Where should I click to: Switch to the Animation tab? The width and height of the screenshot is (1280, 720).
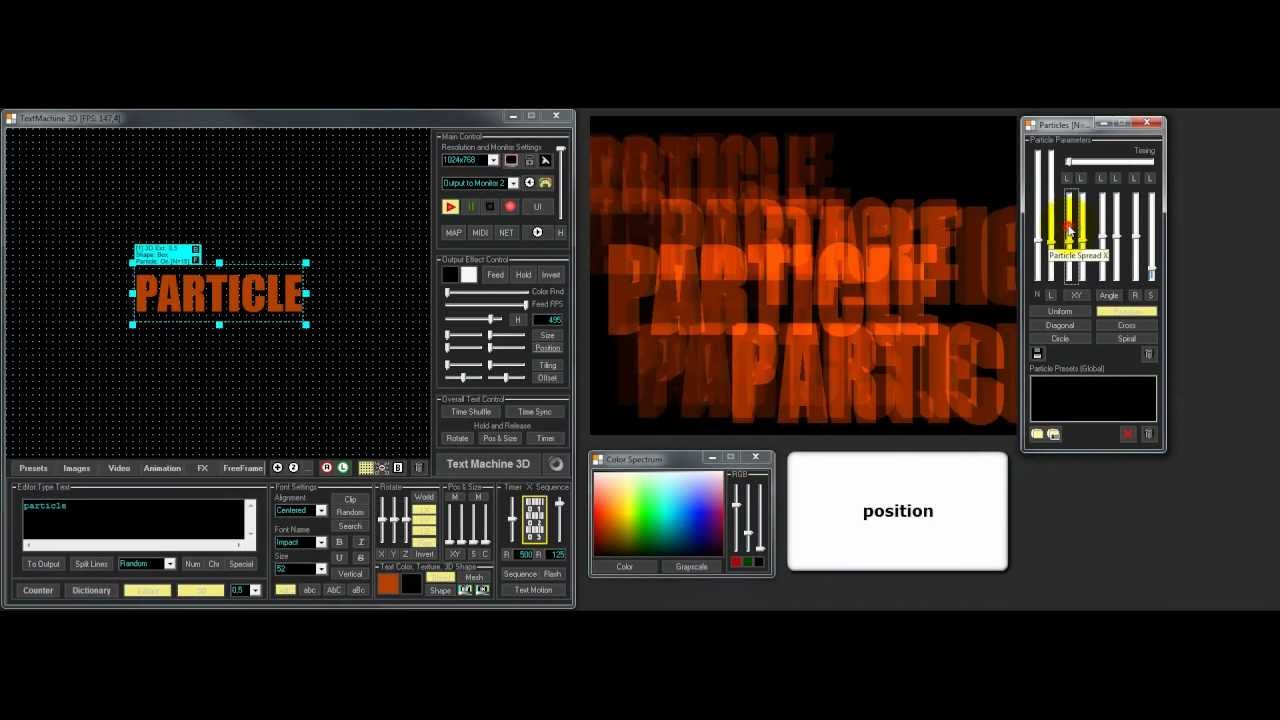coord(162,468)
